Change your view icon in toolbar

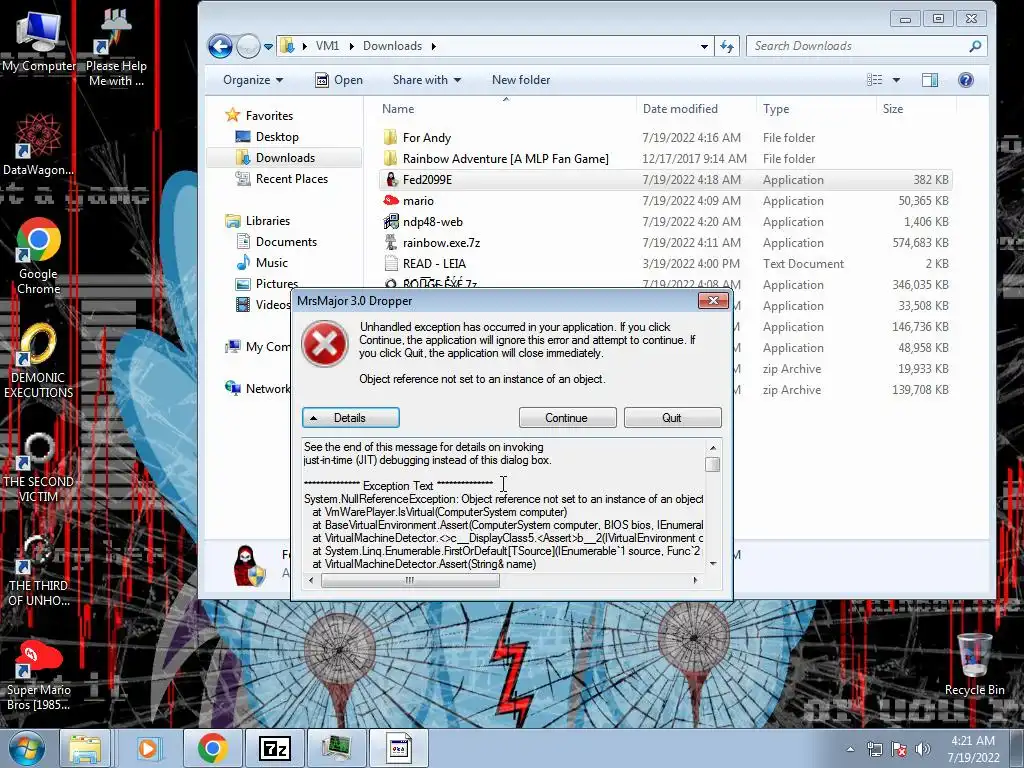coord(874,80)
